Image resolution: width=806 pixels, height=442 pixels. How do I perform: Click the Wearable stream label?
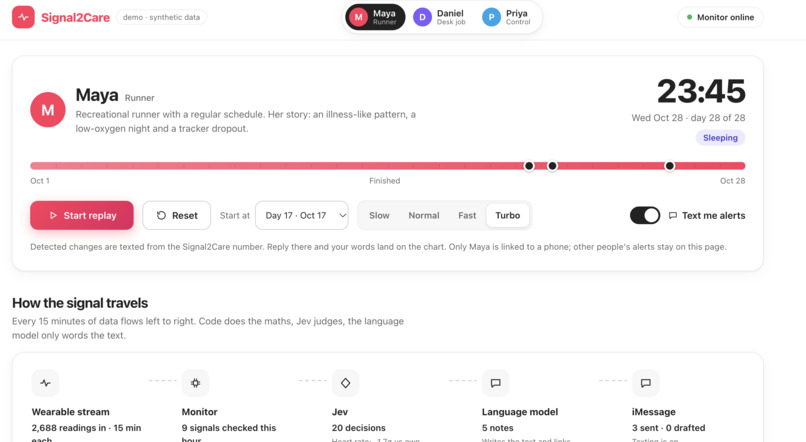coord(70,412)
